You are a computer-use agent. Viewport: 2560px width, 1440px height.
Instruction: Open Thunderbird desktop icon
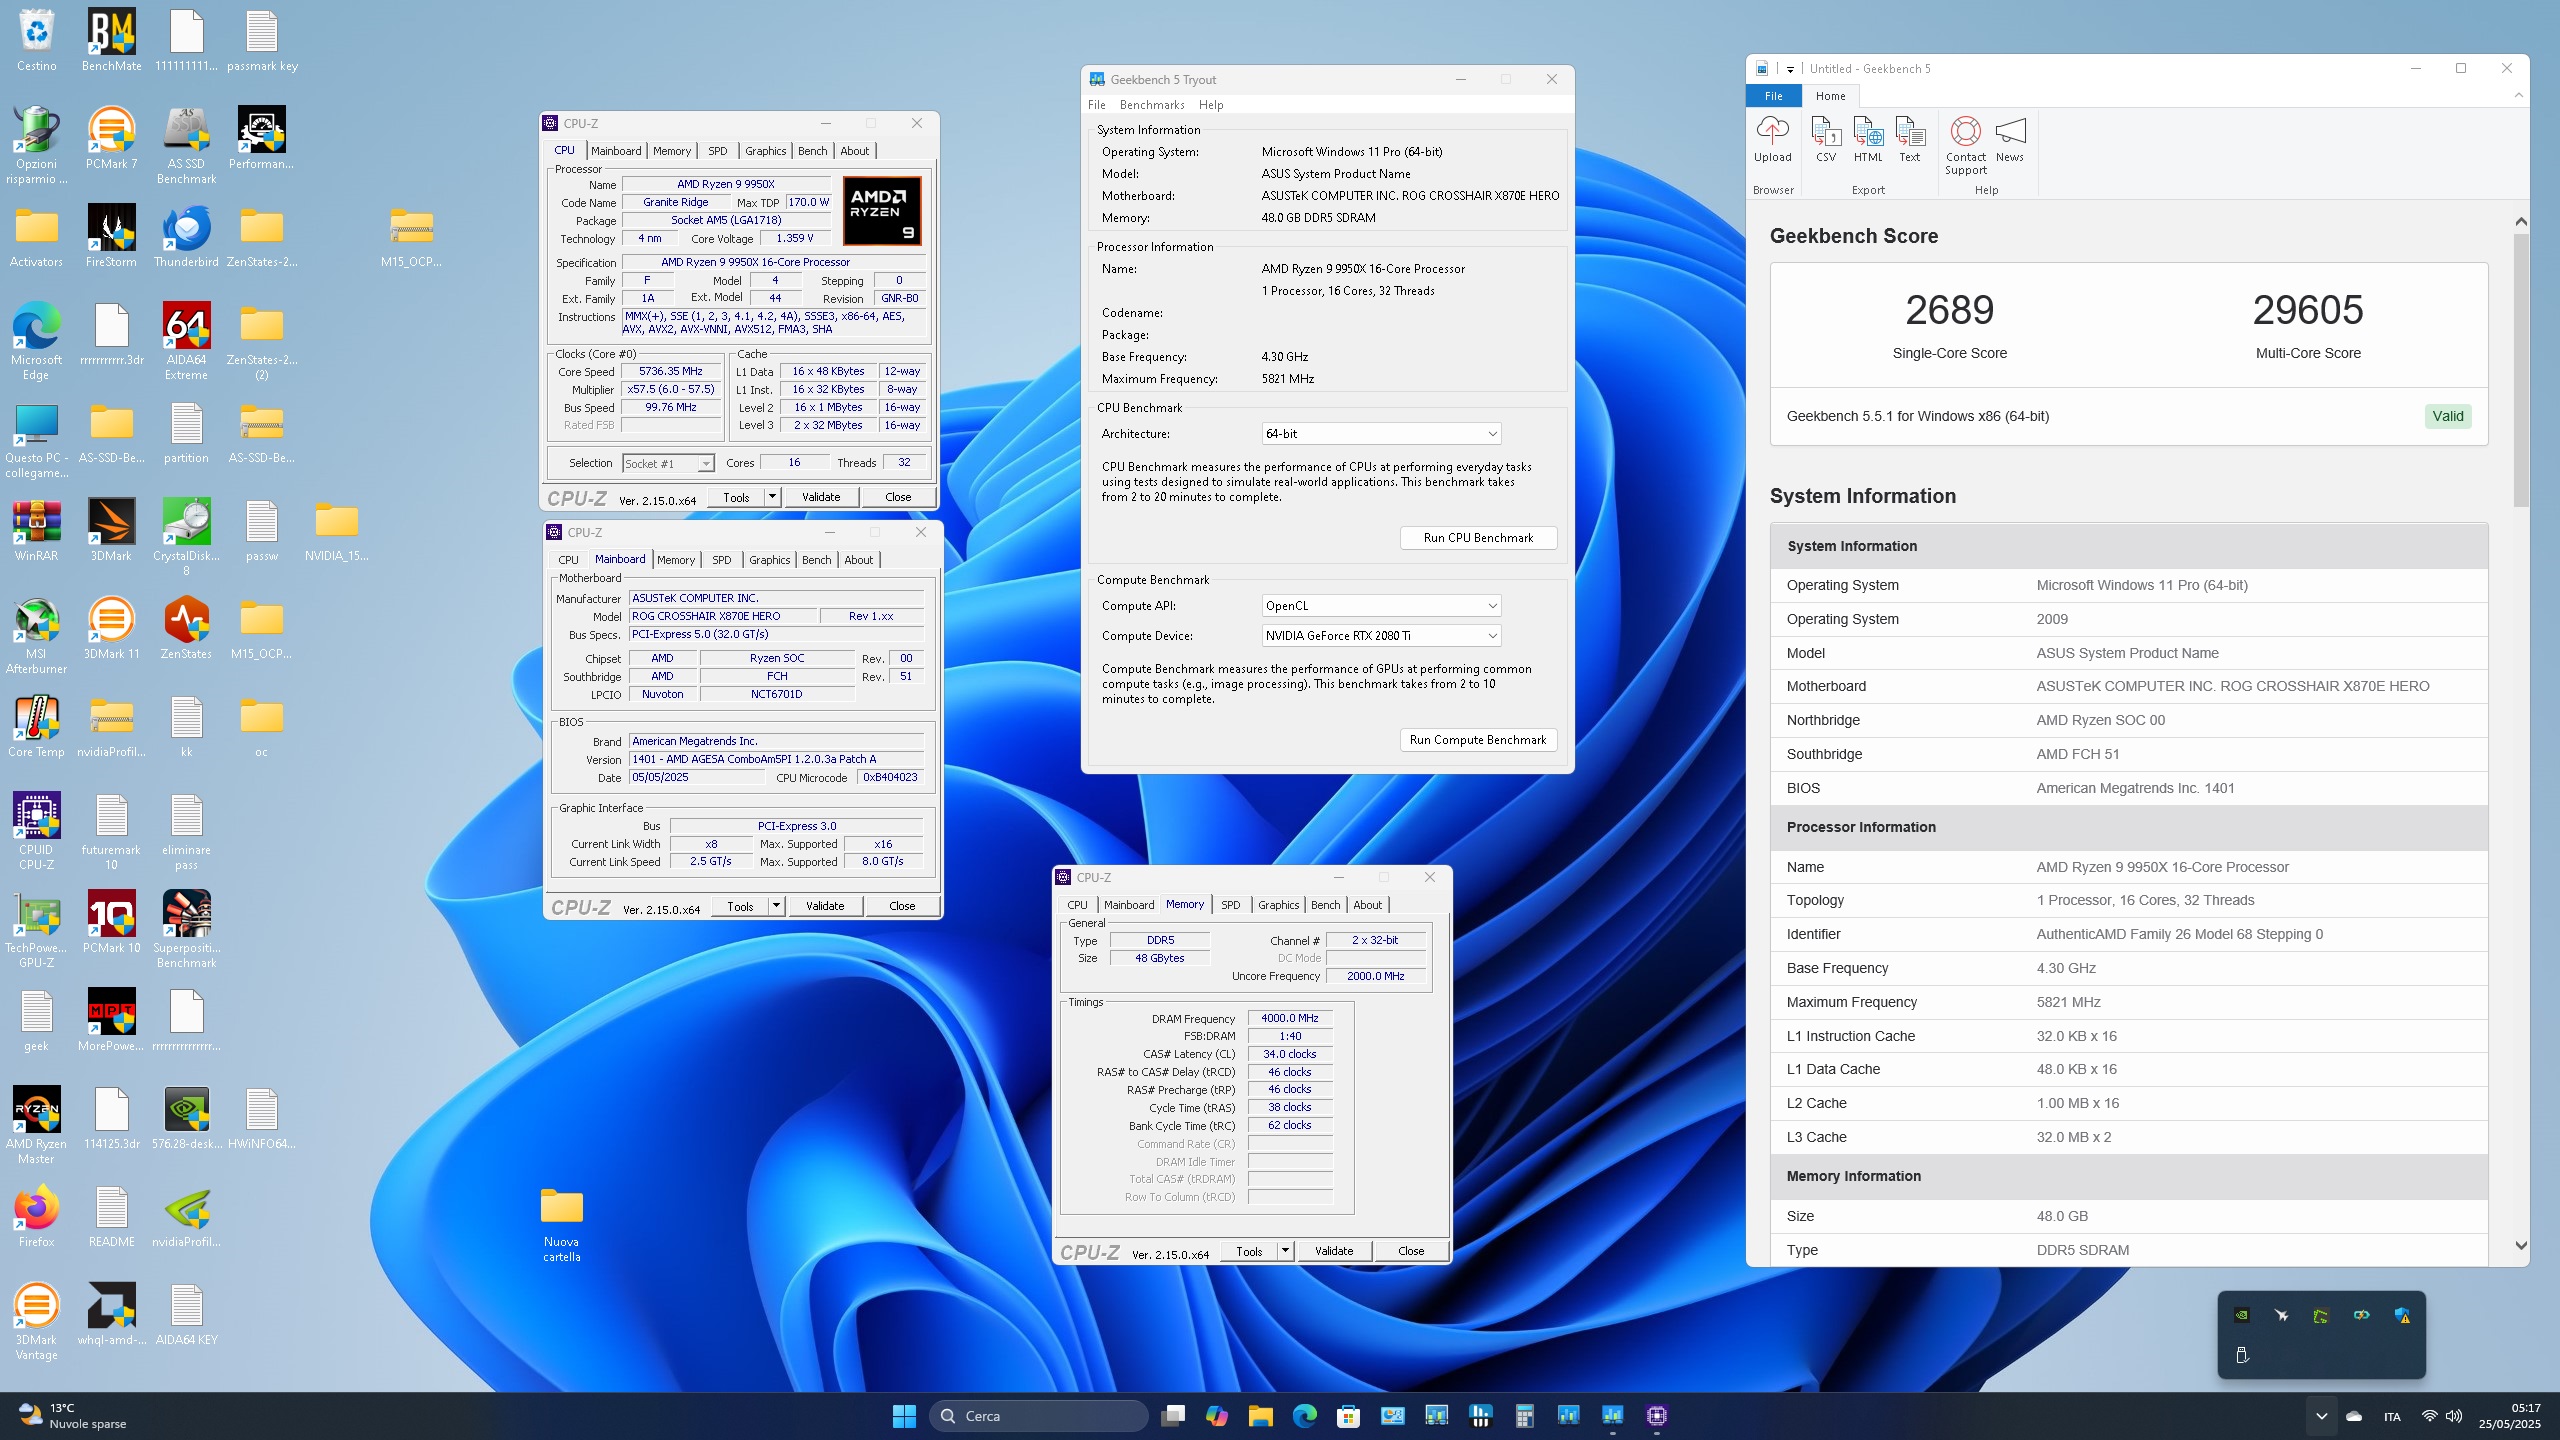[186, 236]
